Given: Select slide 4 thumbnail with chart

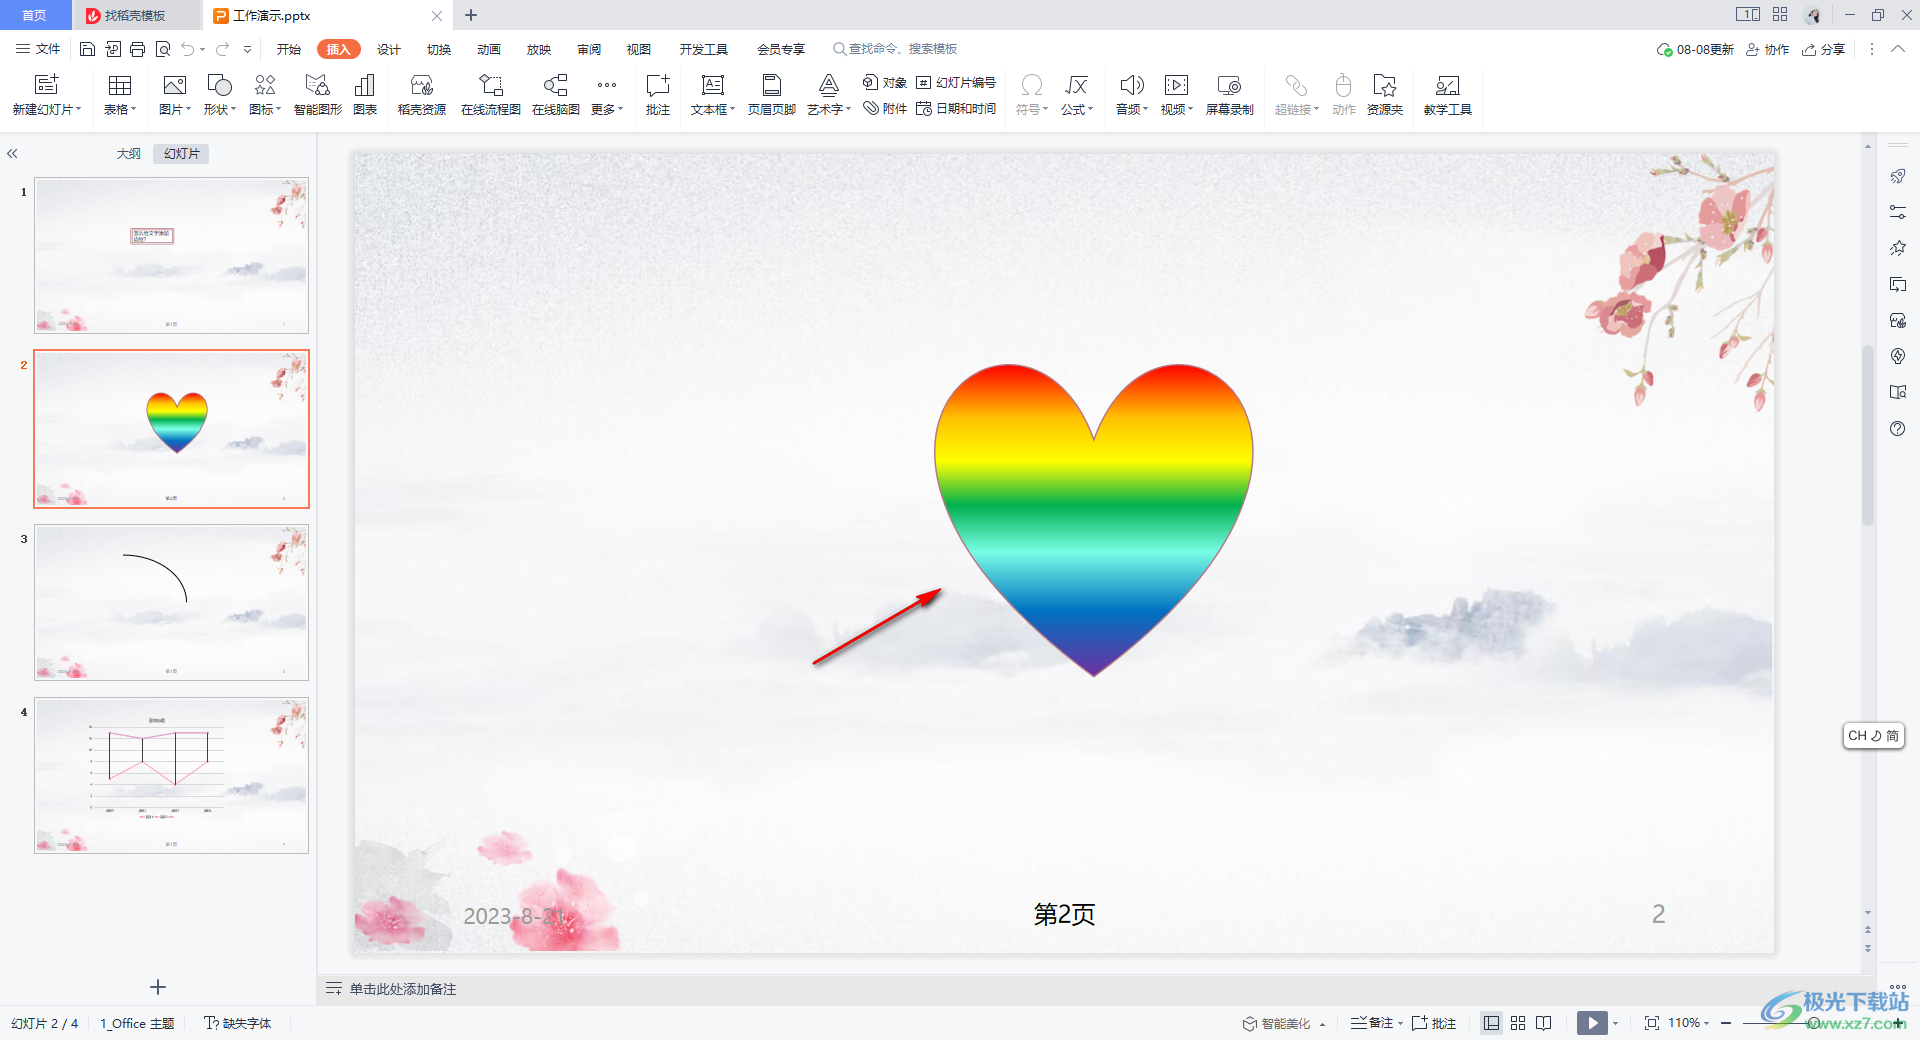Looking at the screenshot, I should click(172, 775).
